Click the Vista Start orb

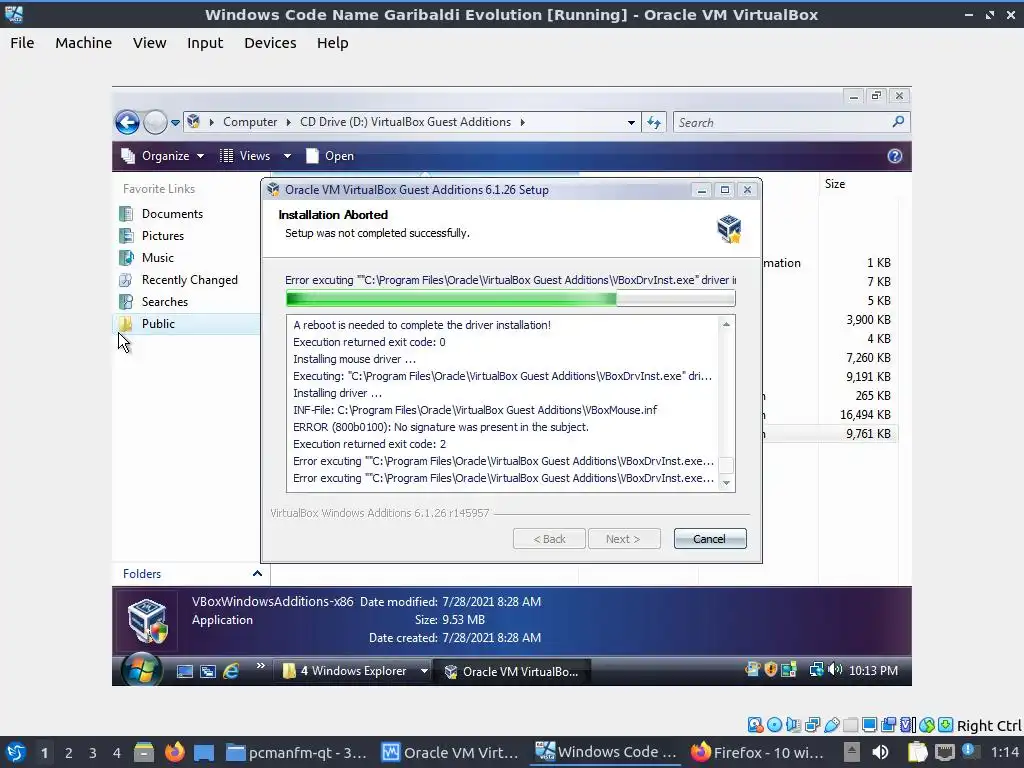(141, 669)
